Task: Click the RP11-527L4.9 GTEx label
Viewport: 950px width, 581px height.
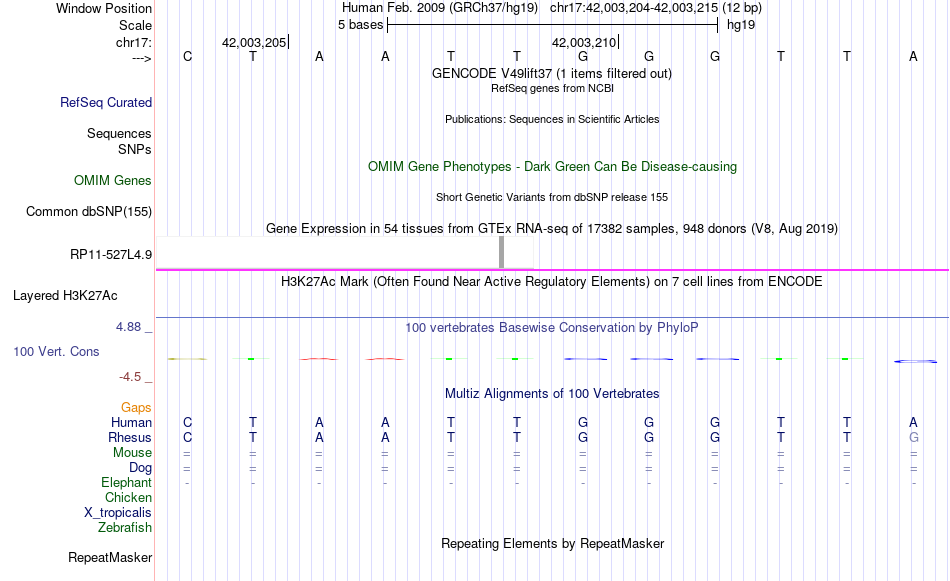Action: coord(111,254)
